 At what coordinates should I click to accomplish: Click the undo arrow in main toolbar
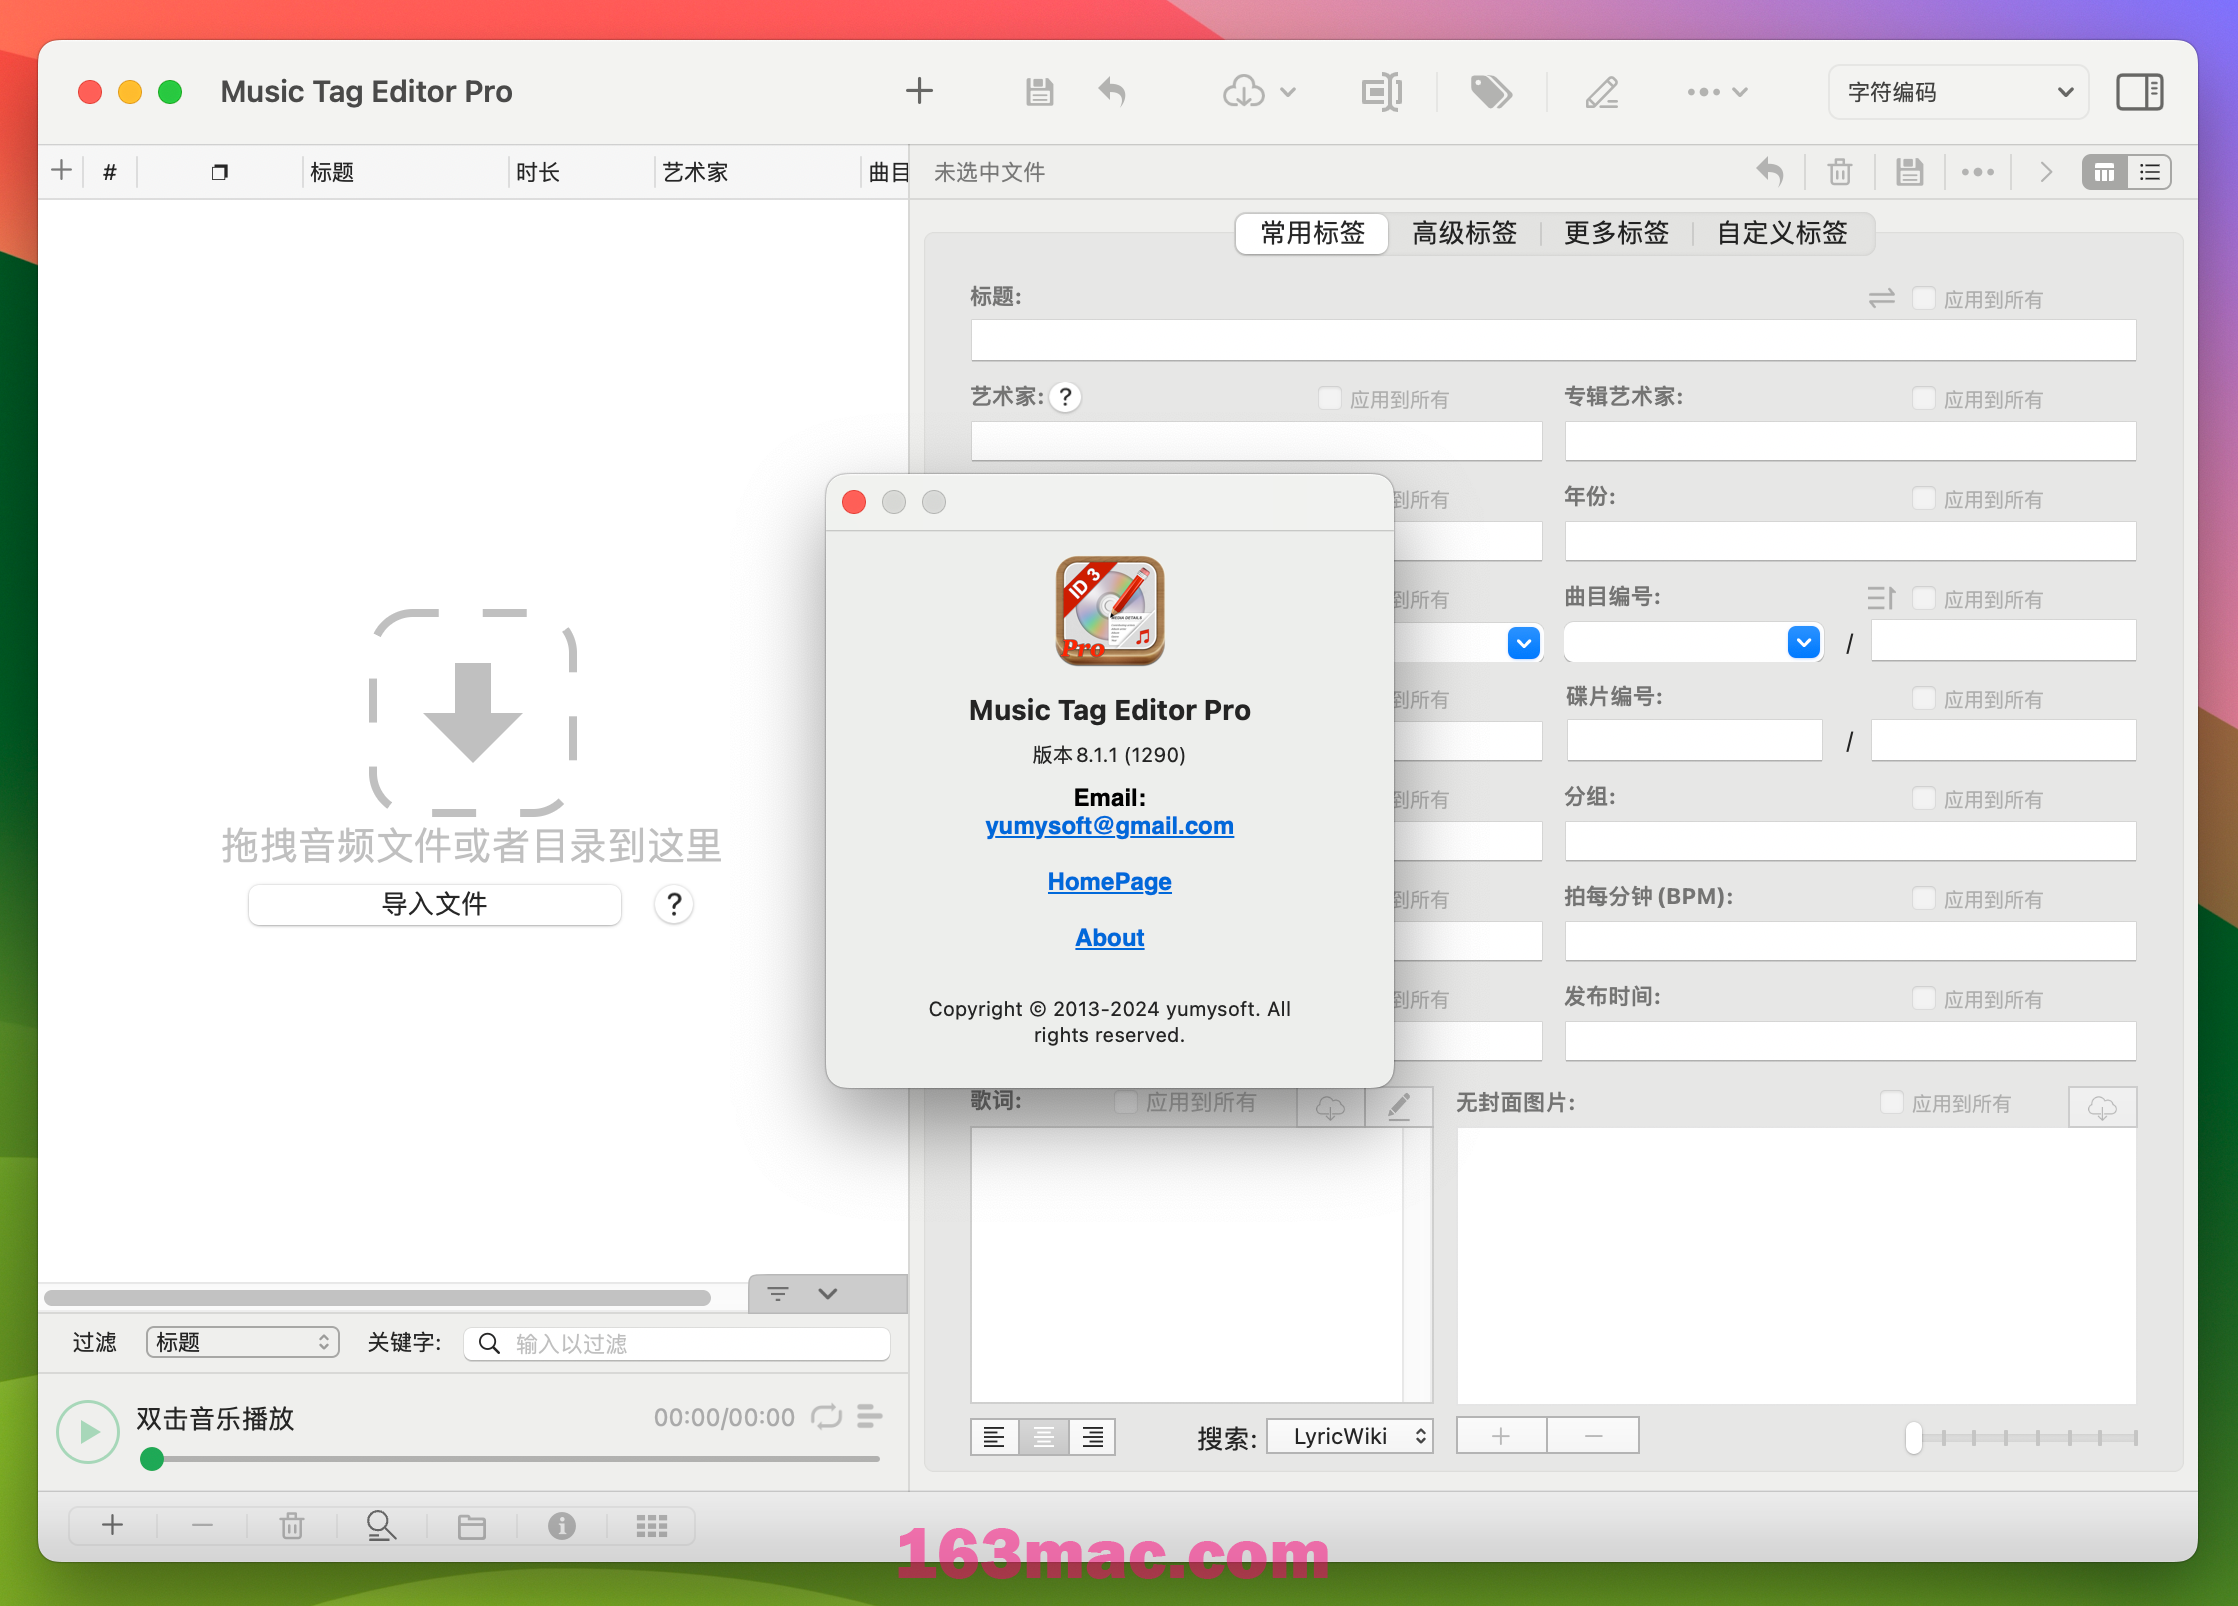pos(1112,92)
